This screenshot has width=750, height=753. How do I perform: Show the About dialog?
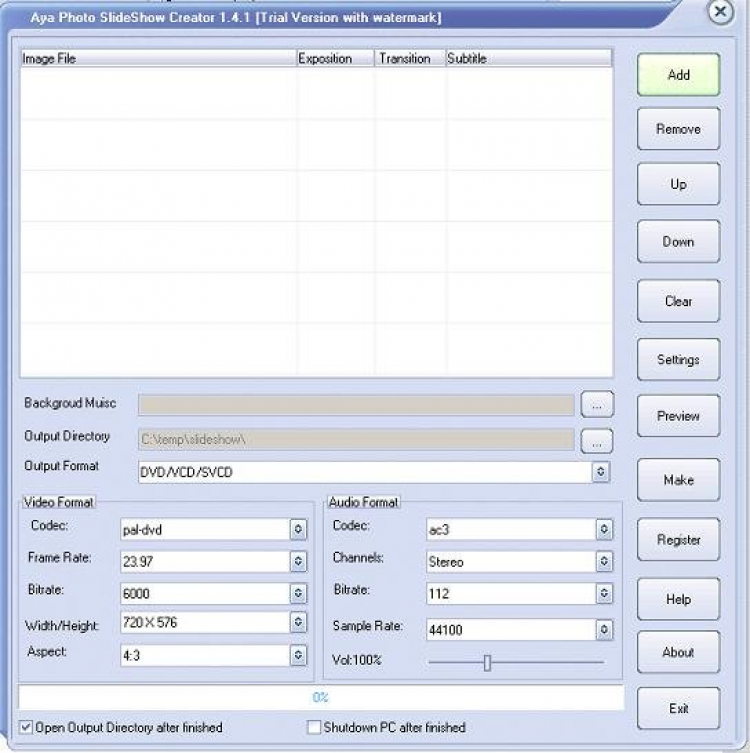[678, 652]
